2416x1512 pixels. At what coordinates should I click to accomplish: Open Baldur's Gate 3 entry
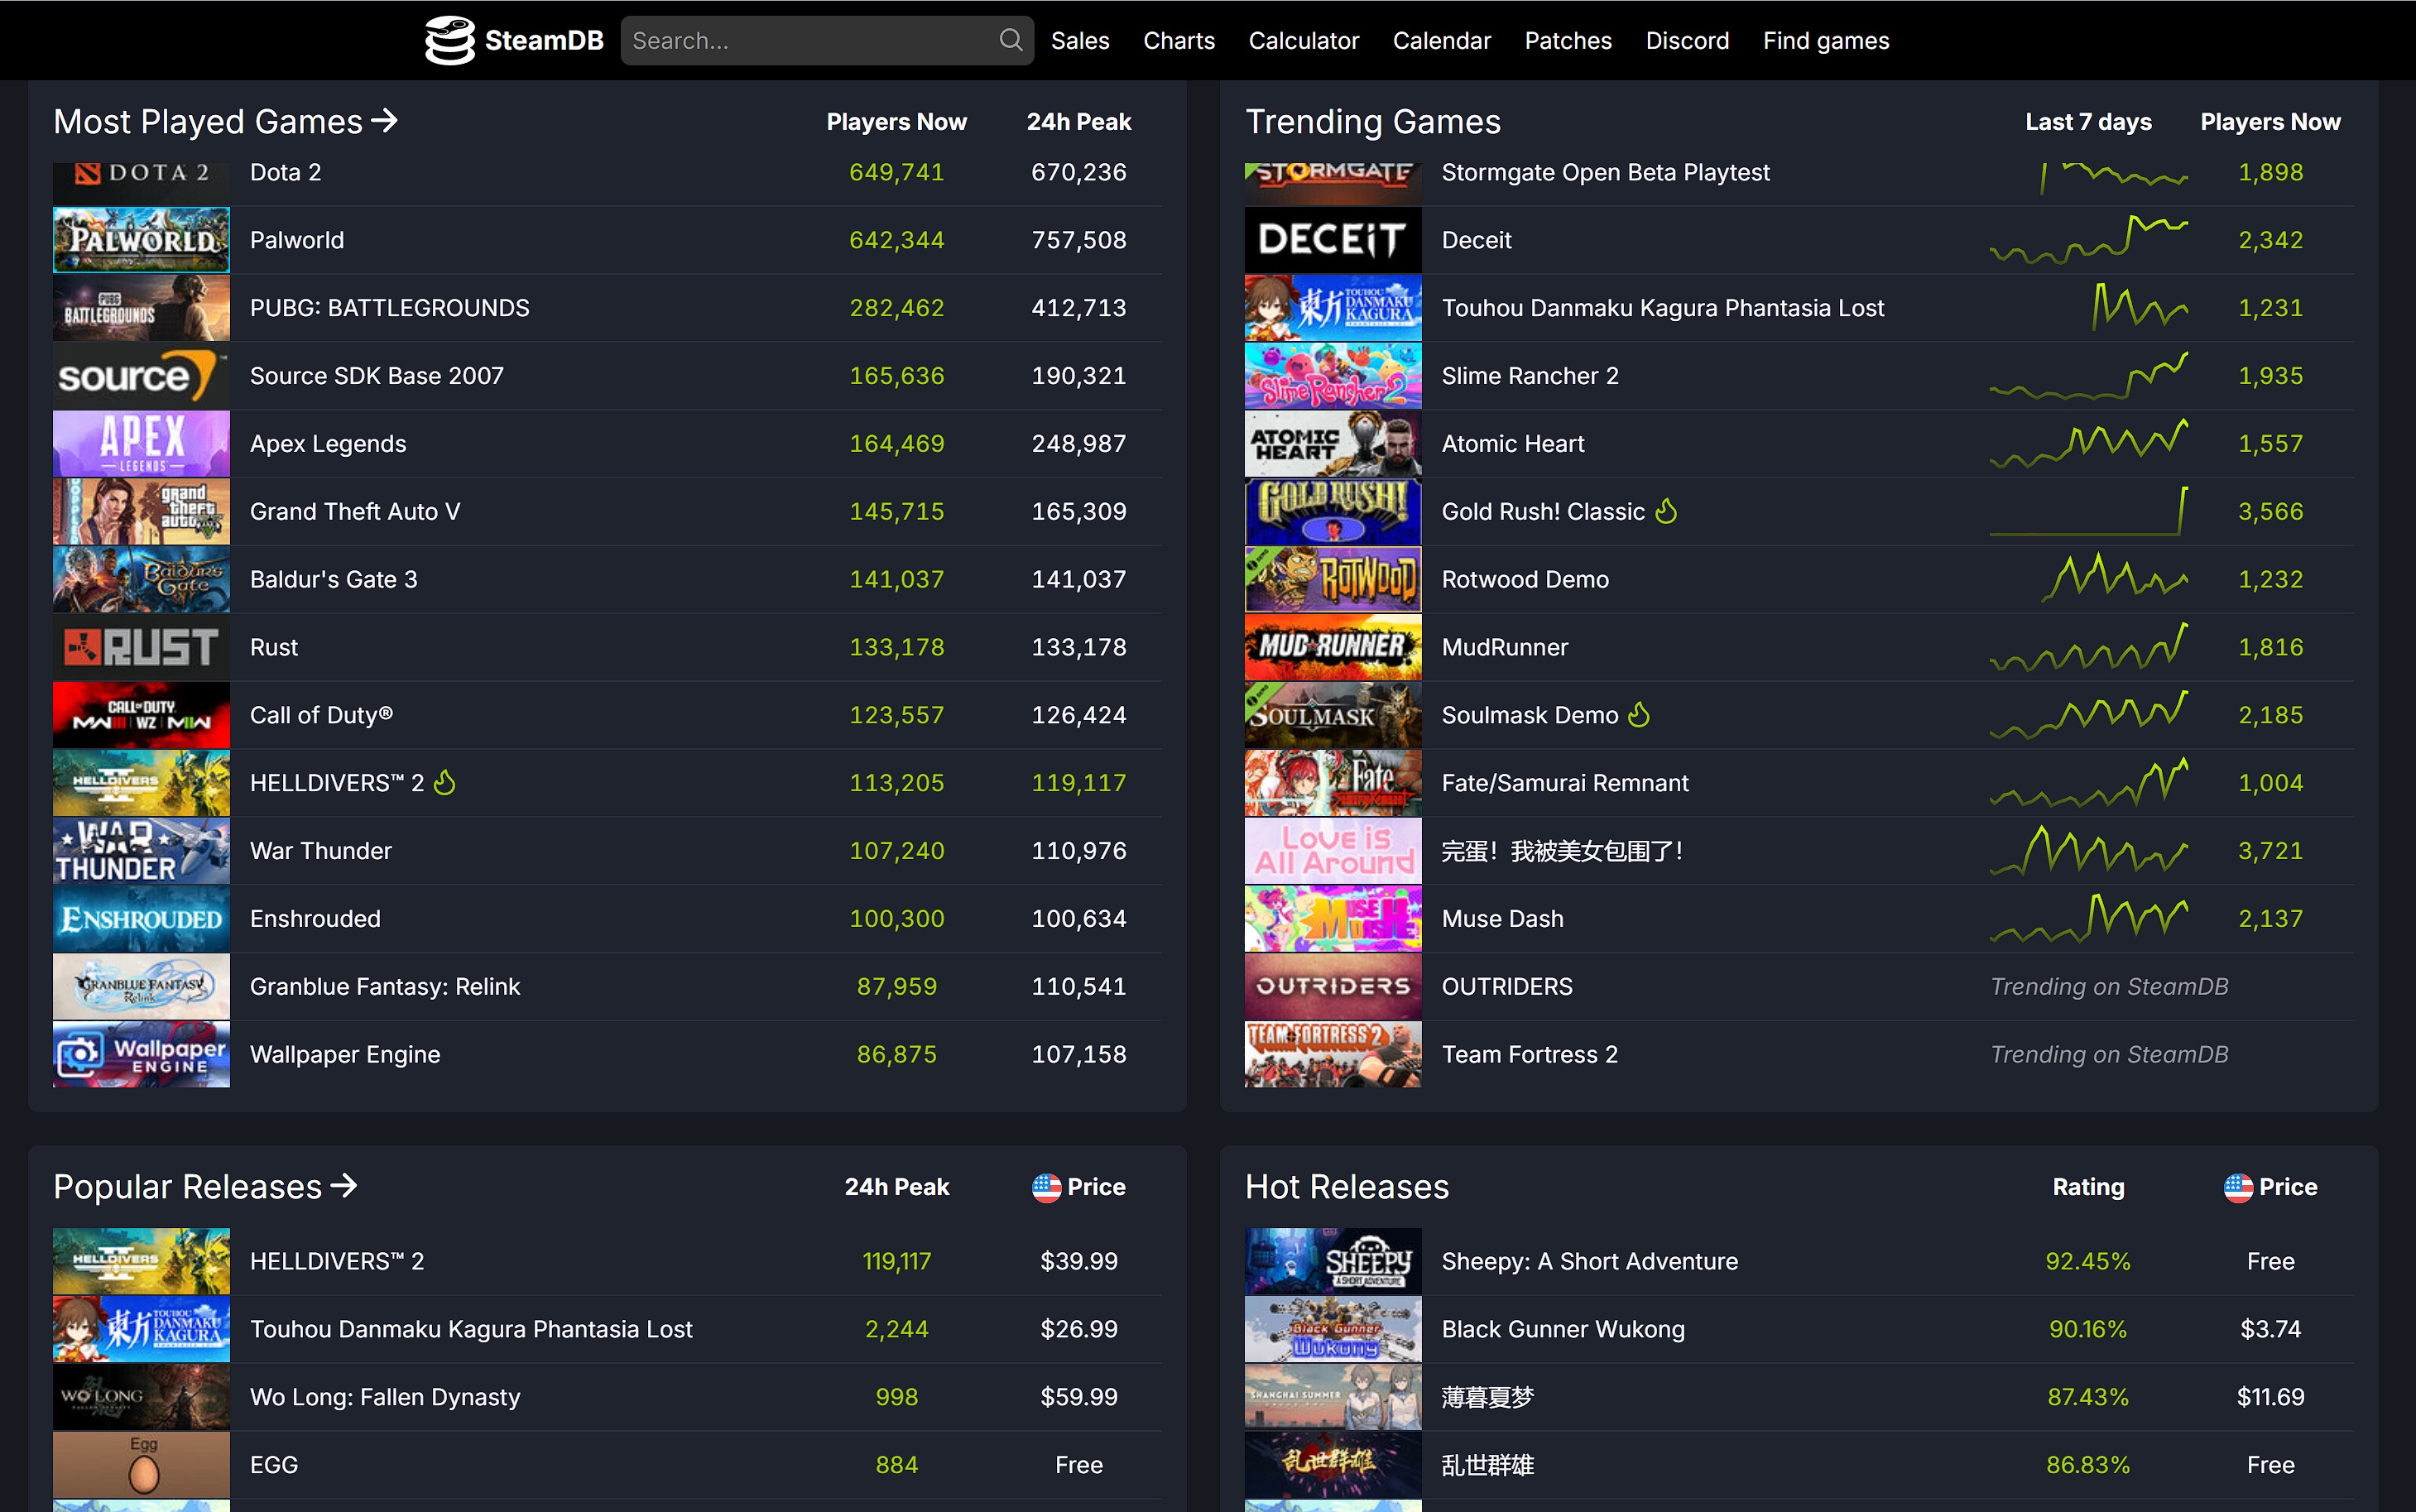[333, 579]
